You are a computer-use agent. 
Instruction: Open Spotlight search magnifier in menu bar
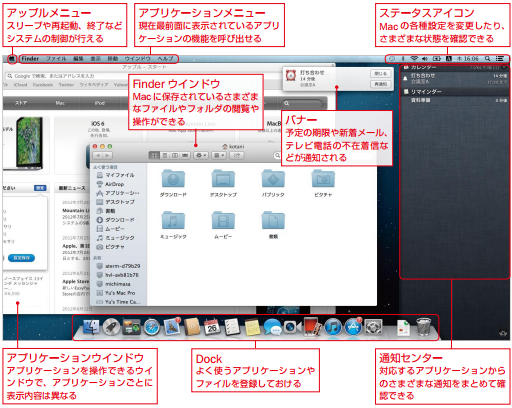point(487,59)
